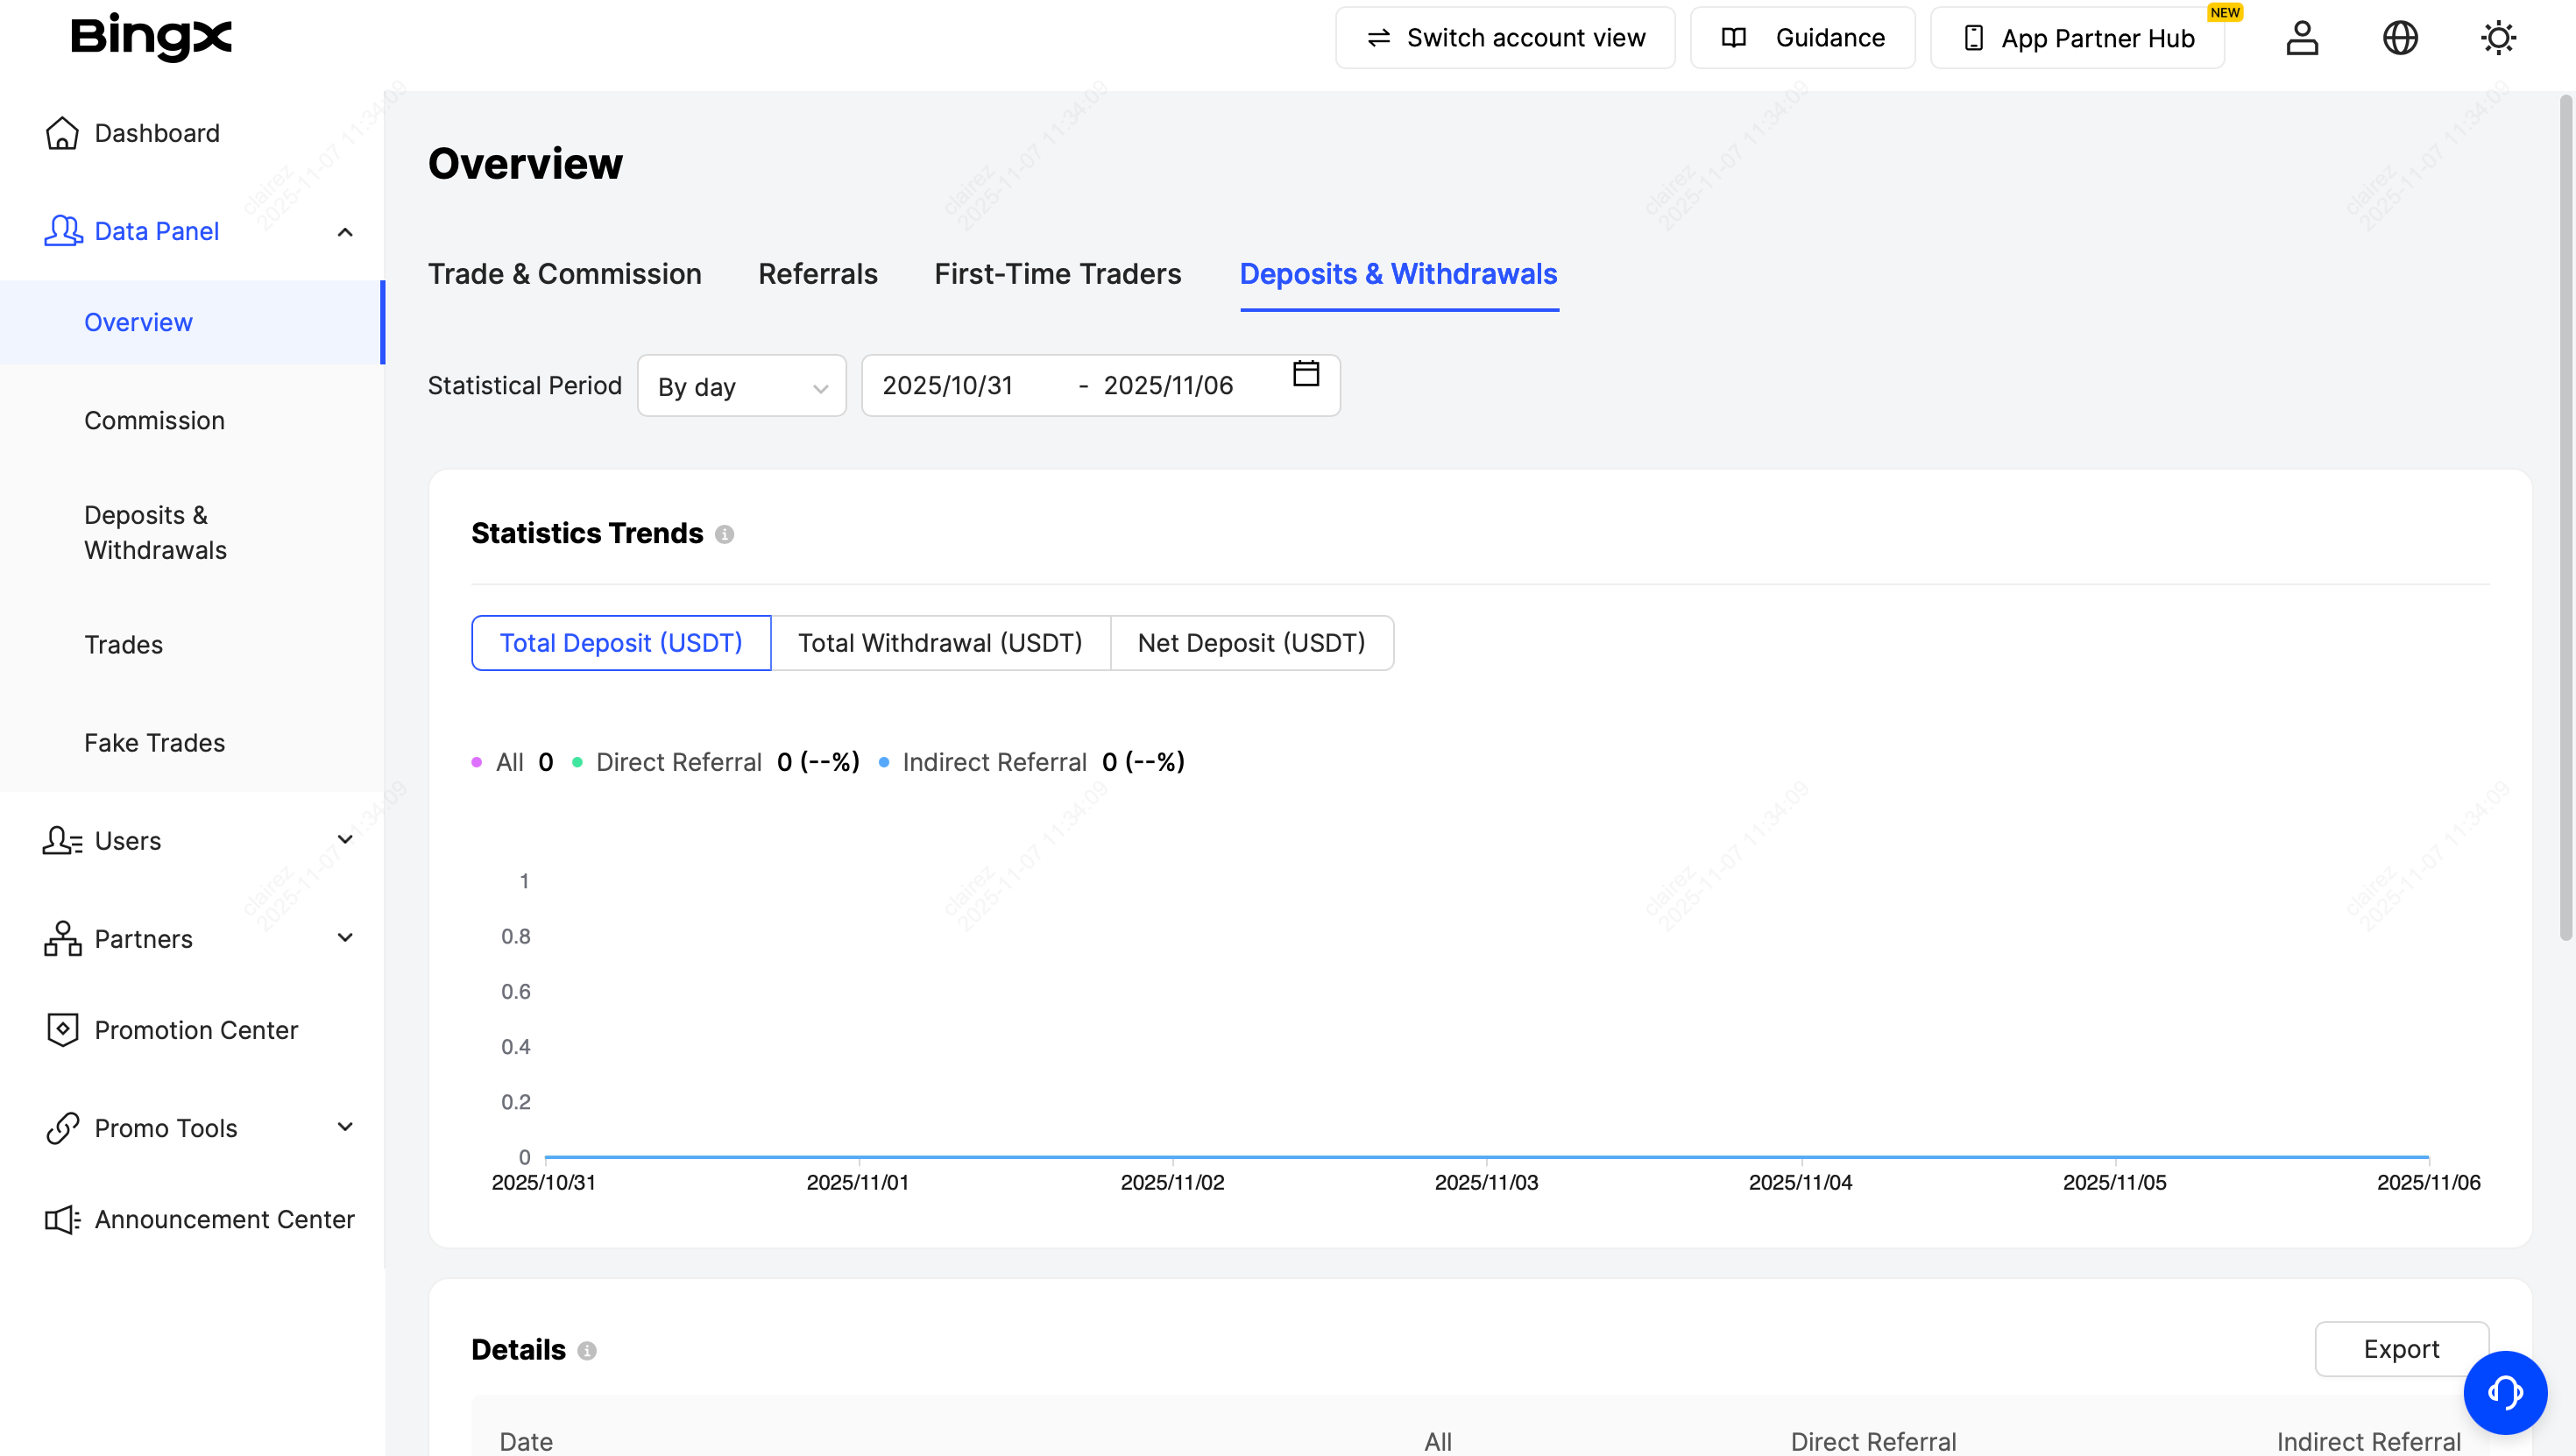
Task: Click the Details info icon
Action: [x=587, y=1351]
